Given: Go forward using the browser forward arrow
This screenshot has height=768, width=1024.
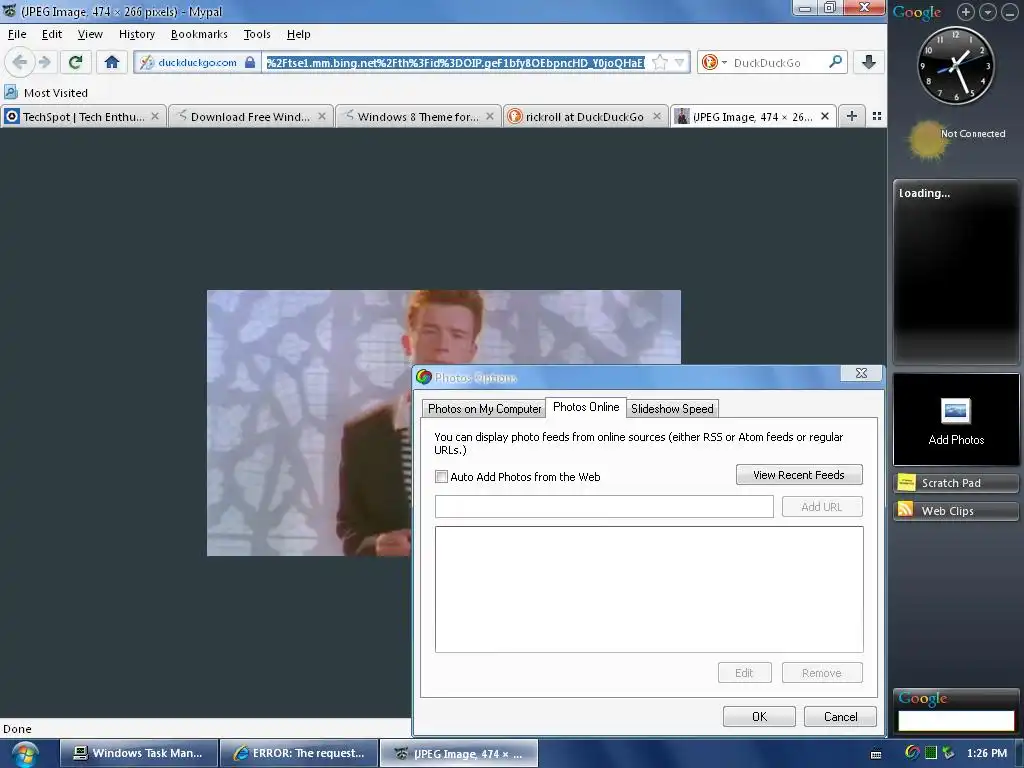Looking at the screenshot, I should tap(44, 62).
